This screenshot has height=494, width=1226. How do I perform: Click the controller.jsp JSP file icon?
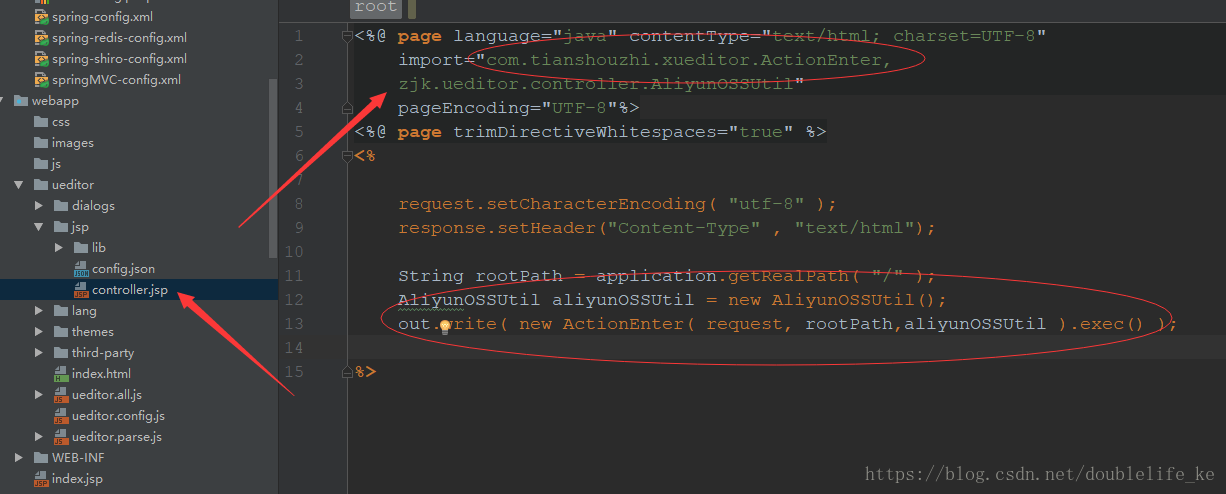(x=81, y=290)
